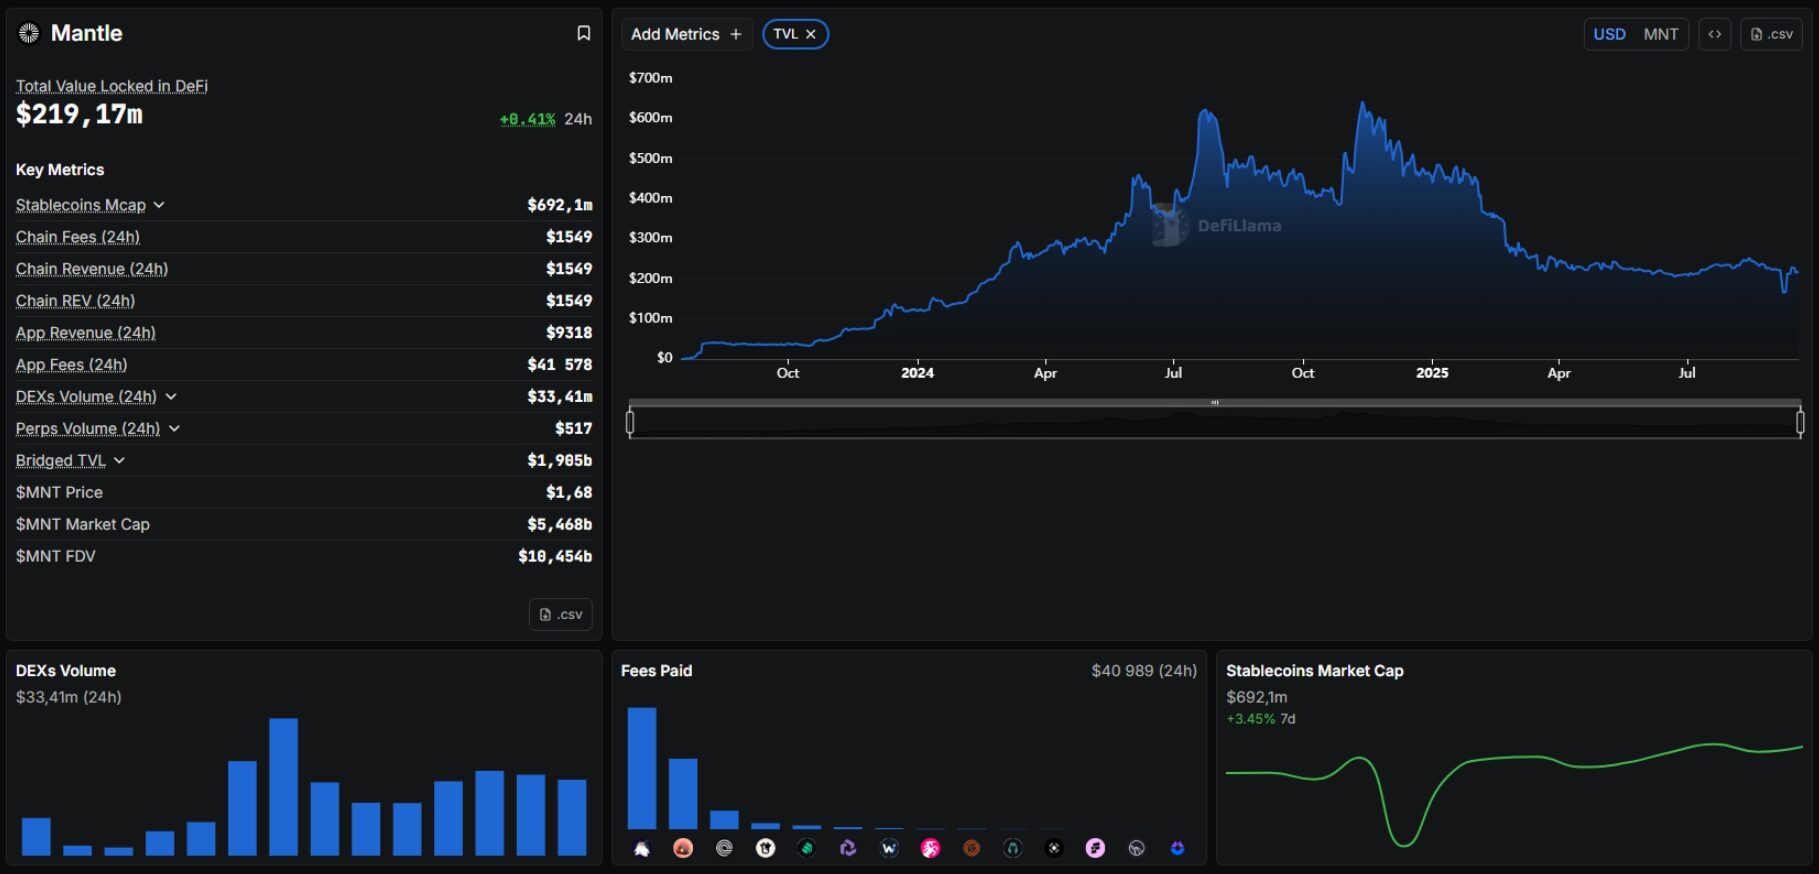Switch chart currency to USD
The image size is (1819, 874).
click(1609, 34)
